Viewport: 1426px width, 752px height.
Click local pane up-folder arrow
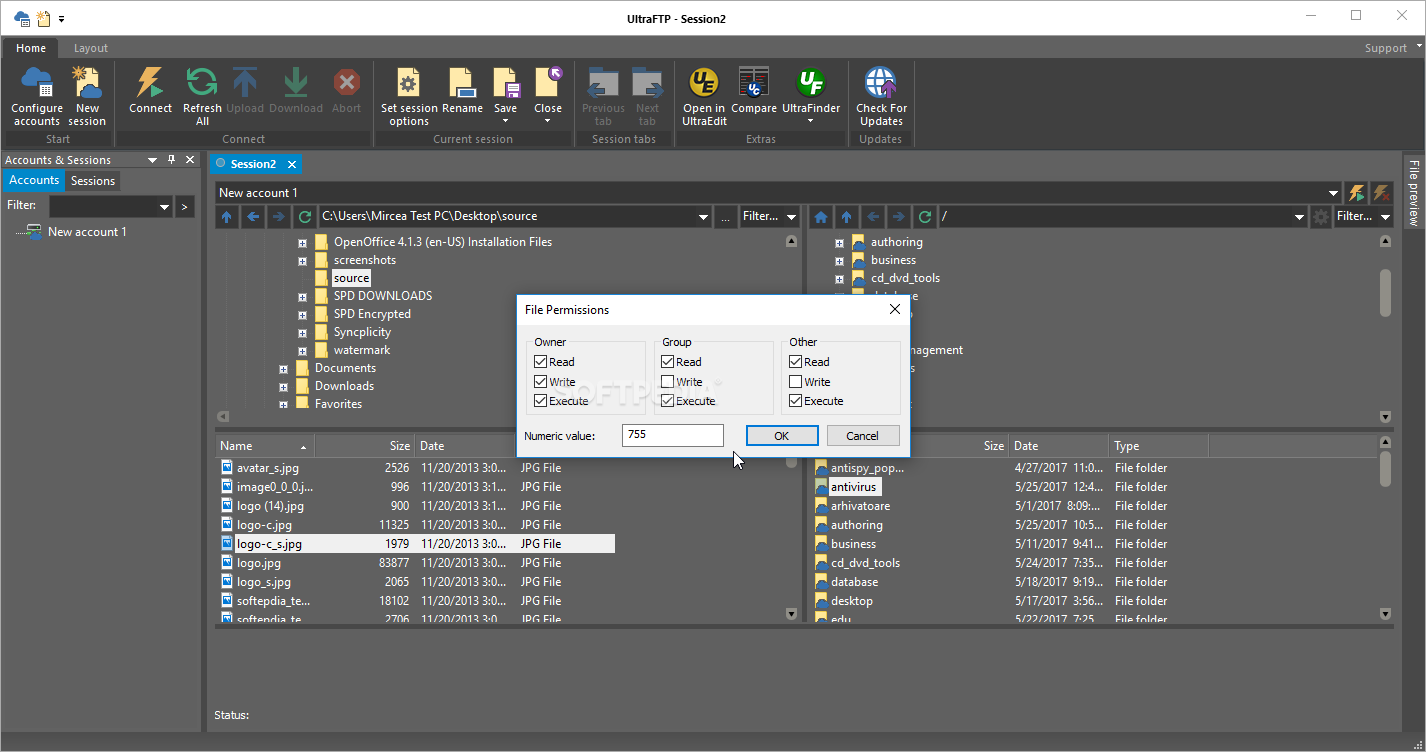[227, 216]
